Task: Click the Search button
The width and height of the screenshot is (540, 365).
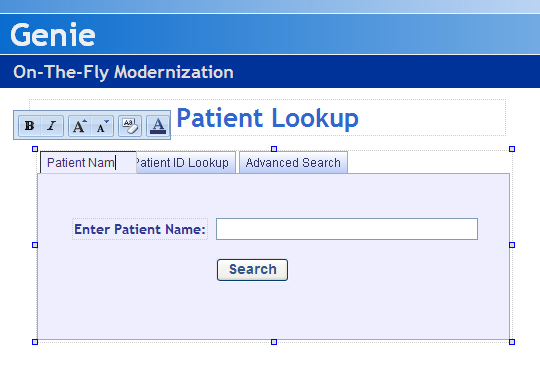Action: (252, 270)
